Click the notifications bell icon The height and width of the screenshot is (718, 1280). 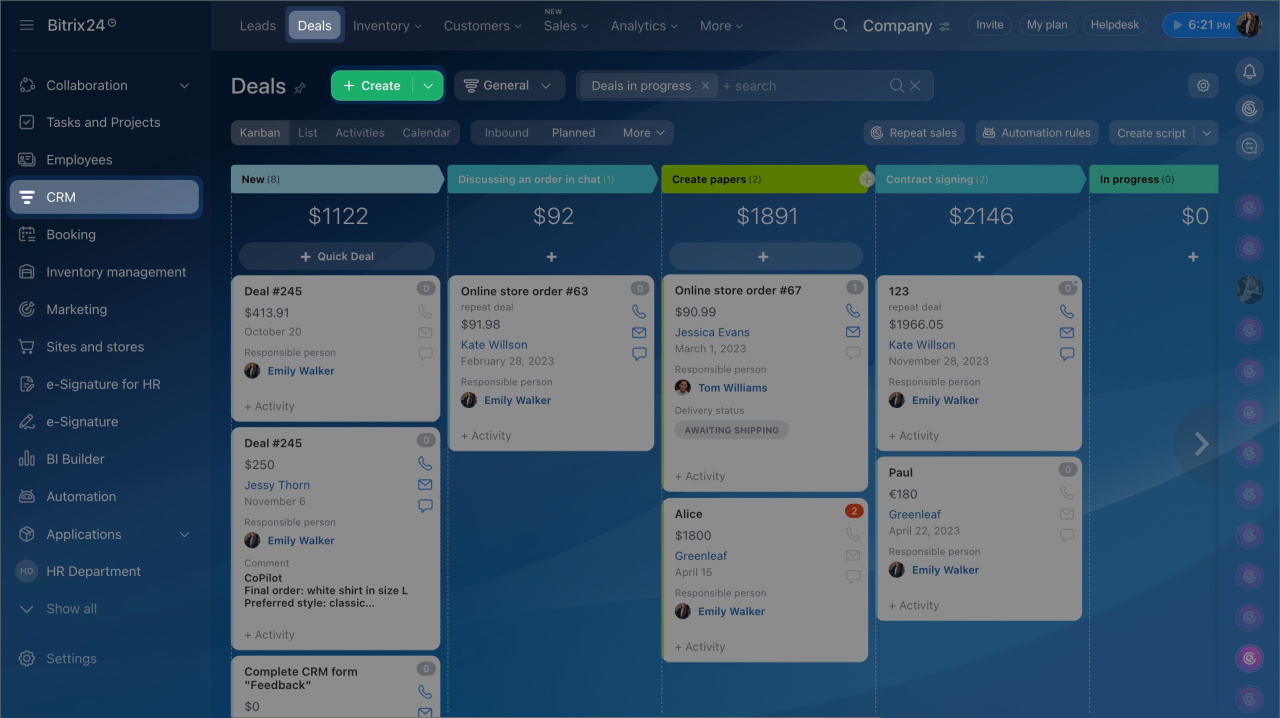pyautogui.click(x=1249, y=71)
